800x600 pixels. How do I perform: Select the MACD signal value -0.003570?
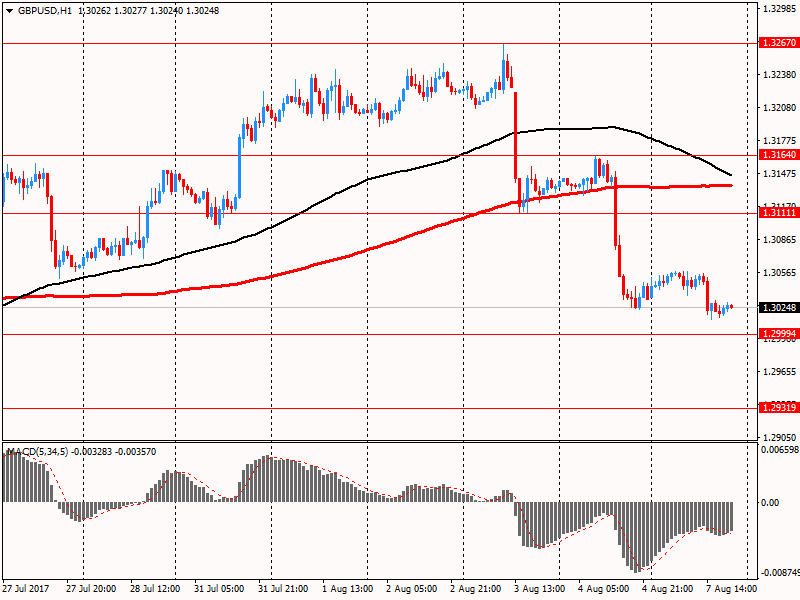(136, 452)
